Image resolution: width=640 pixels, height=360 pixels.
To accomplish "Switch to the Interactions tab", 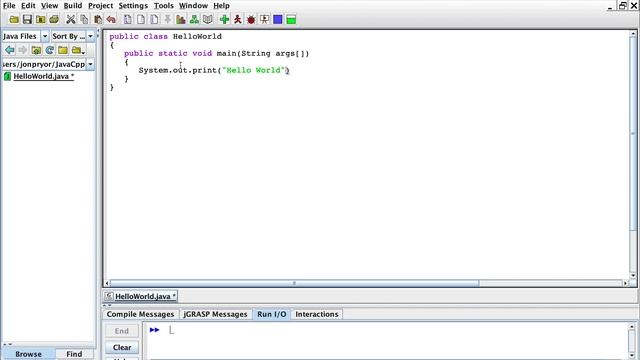I will click(317, 314).
